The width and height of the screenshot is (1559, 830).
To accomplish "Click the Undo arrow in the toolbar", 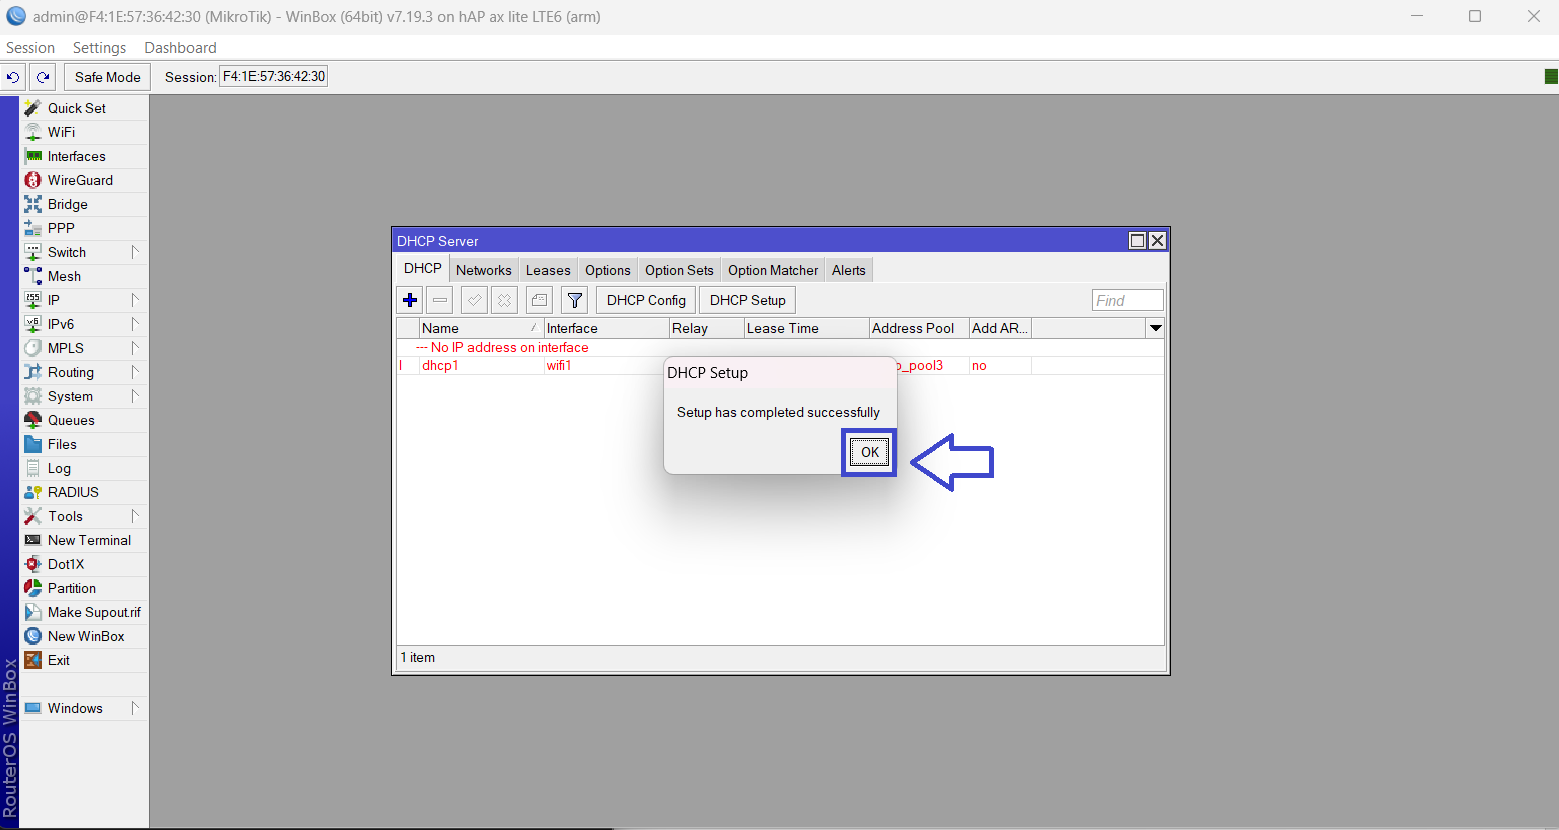I will [13, 77].
